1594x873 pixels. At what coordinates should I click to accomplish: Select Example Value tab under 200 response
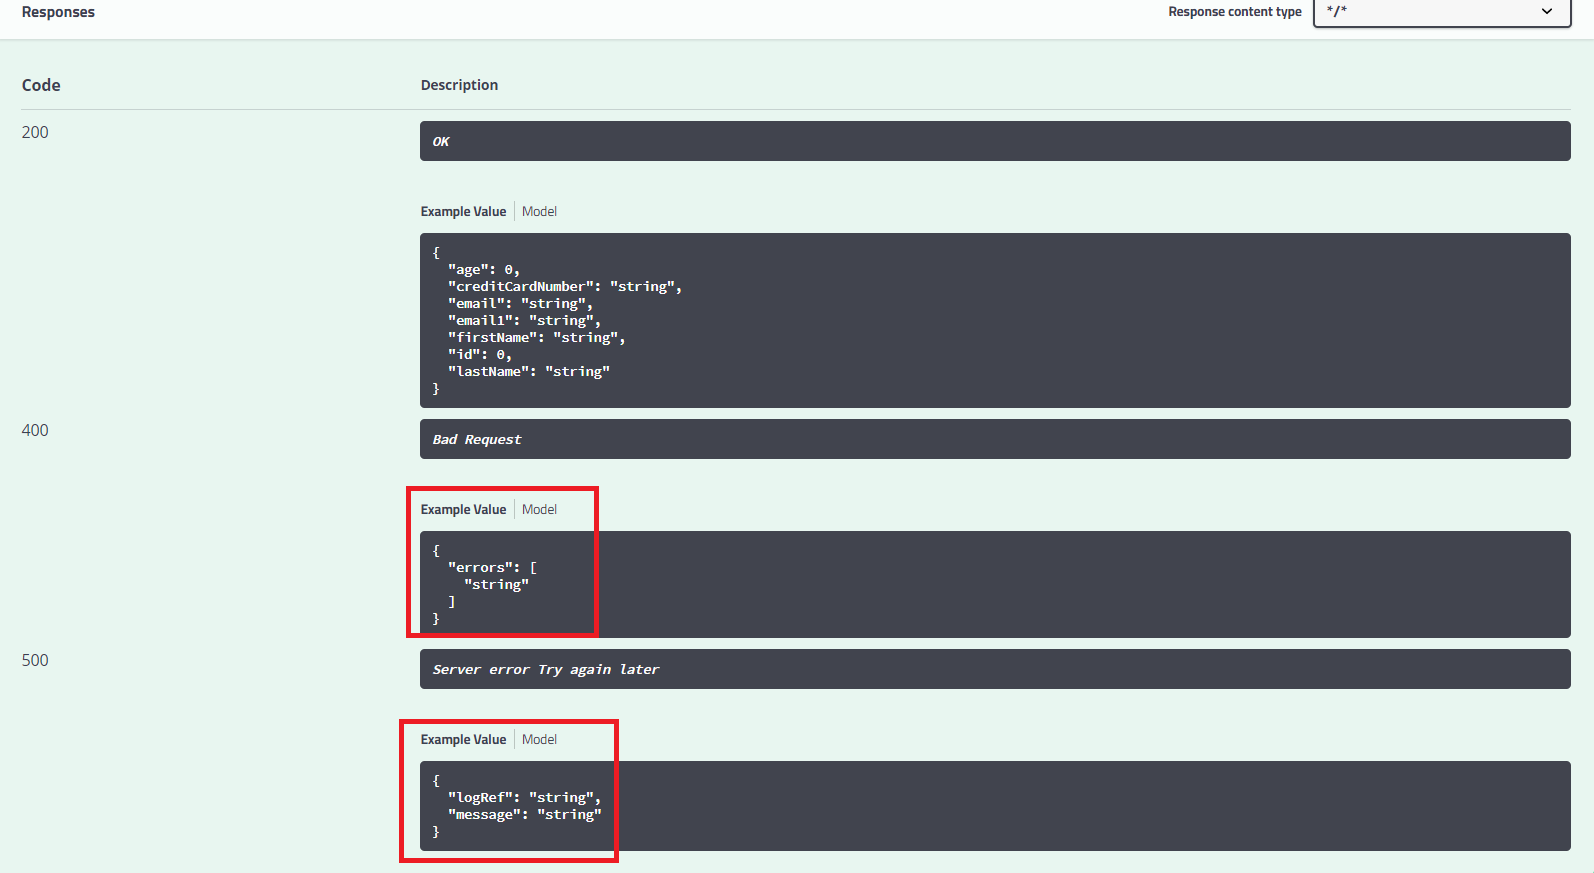(463, 211)
